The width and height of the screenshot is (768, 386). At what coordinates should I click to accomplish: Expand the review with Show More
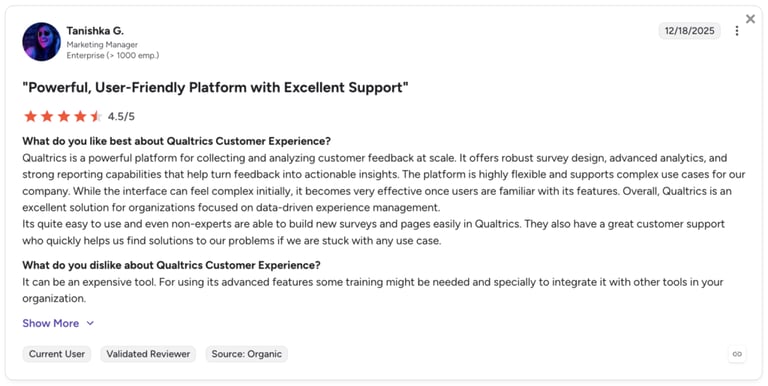coord(50,323)
